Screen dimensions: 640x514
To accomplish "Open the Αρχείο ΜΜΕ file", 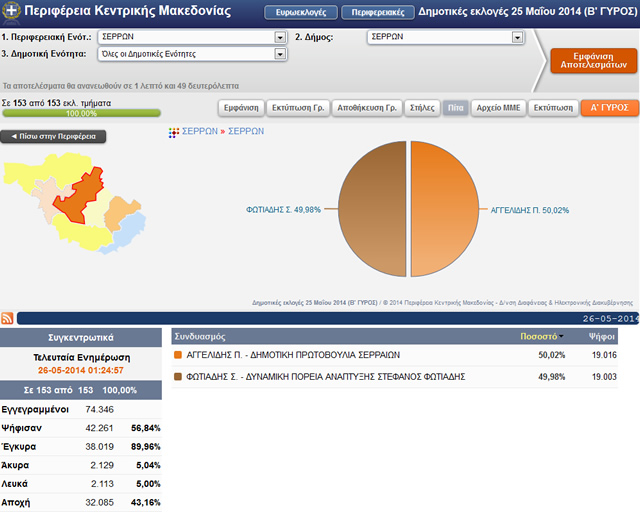I will (498, 108).
